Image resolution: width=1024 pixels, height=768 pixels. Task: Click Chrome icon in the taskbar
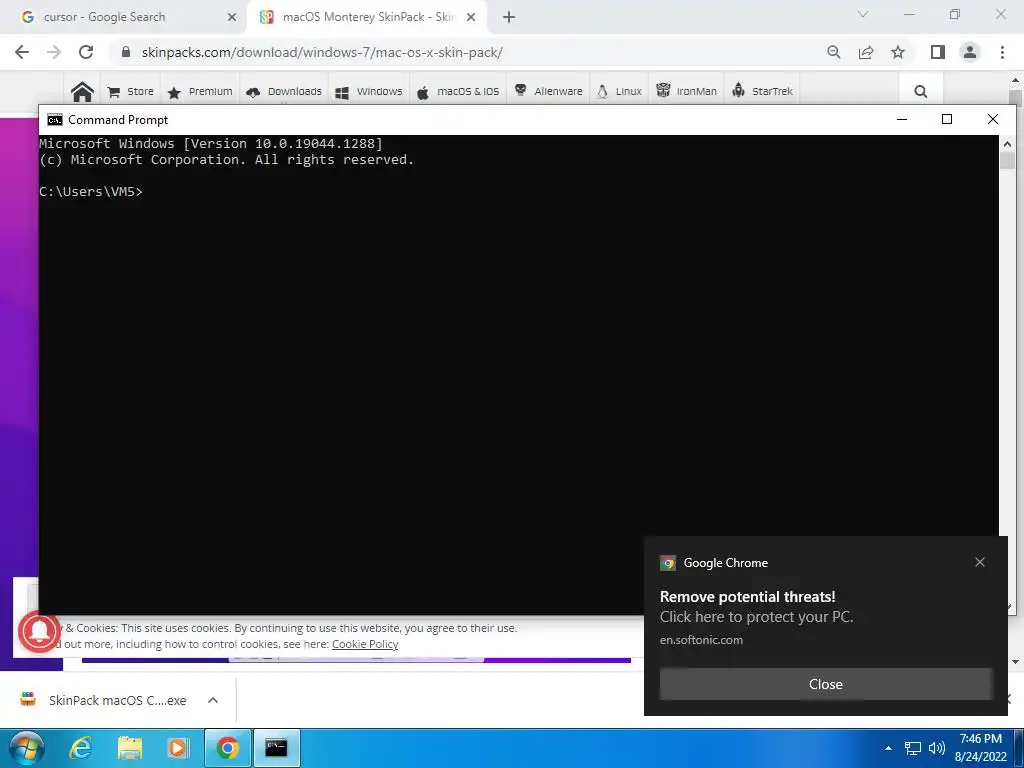(x=227, y=748)
